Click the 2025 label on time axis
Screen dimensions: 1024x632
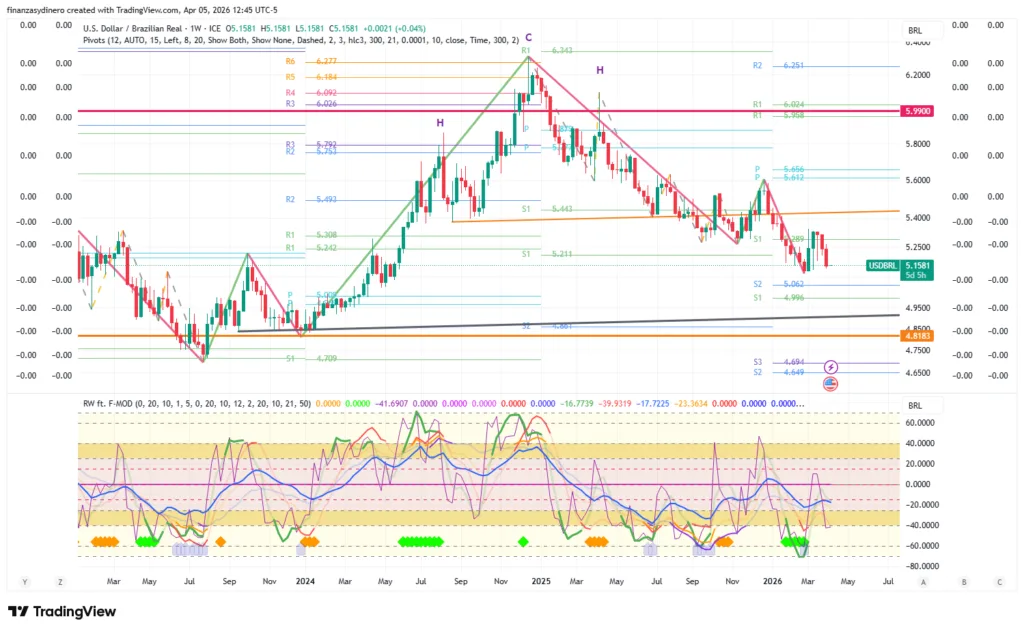pyautogui.click(x=541, y=580)
